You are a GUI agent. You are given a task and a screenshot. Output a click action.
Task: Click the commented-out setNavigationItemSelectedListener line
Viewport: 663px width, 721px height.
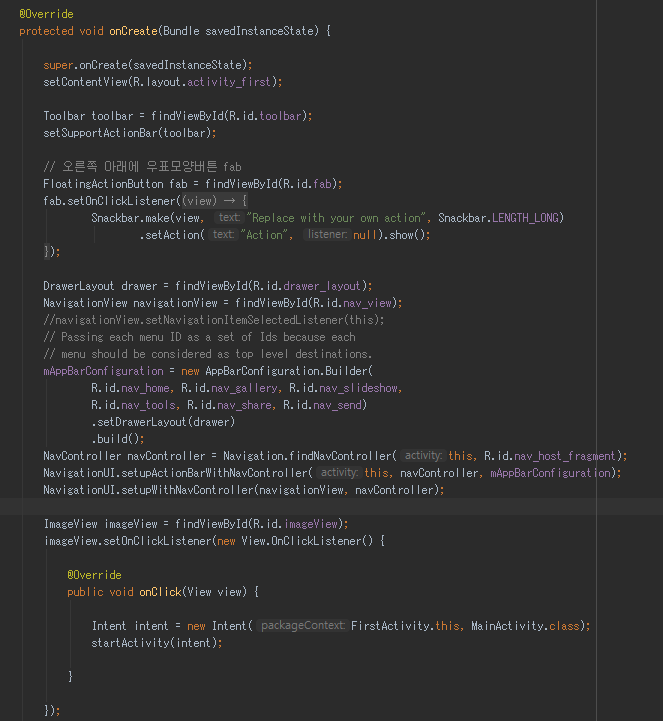point(214,320)
